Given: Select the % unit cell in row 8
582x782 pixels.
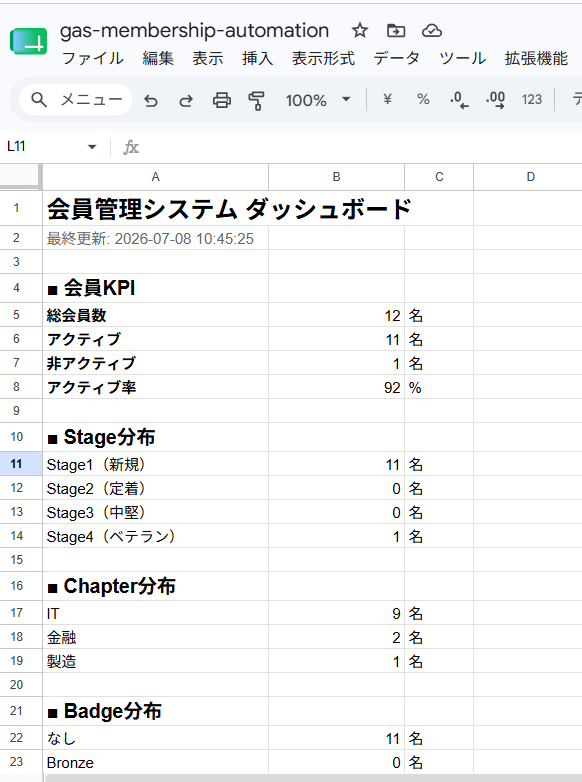Looking at the screenshot, I should [x=439, y=387].
